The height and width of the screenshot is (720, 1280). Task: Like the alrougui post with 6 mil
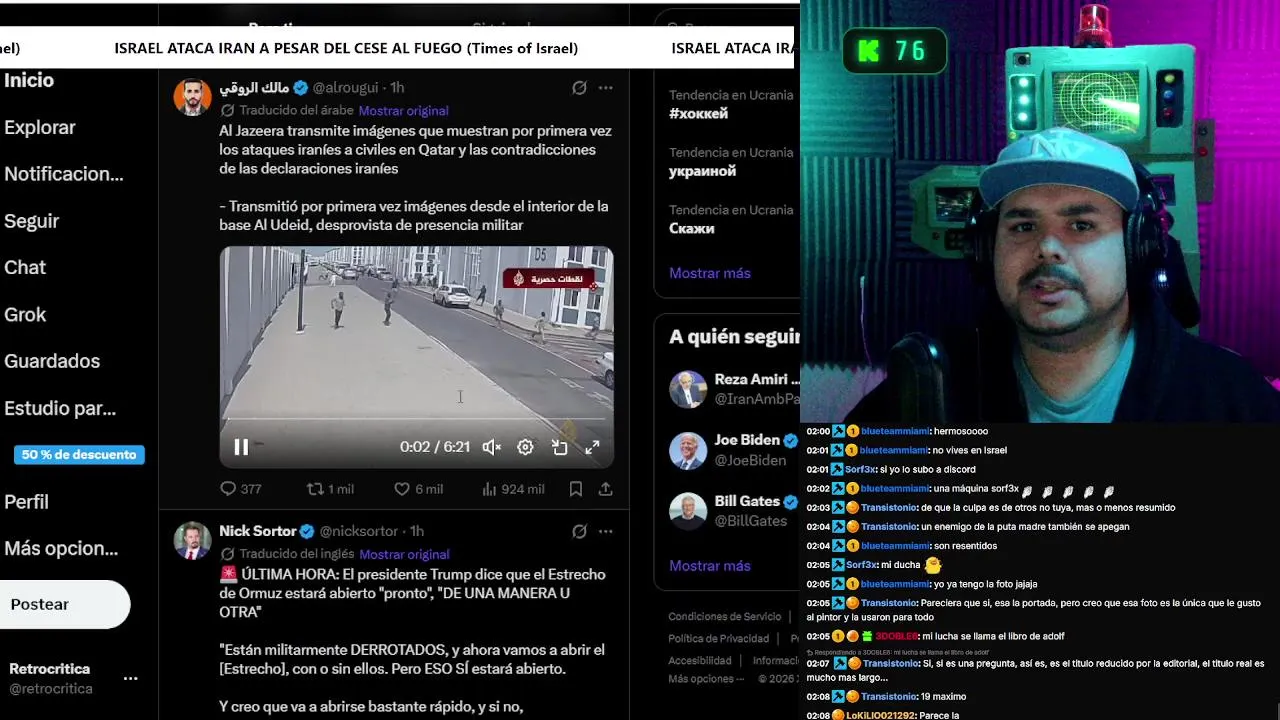(x=418, y=489)
